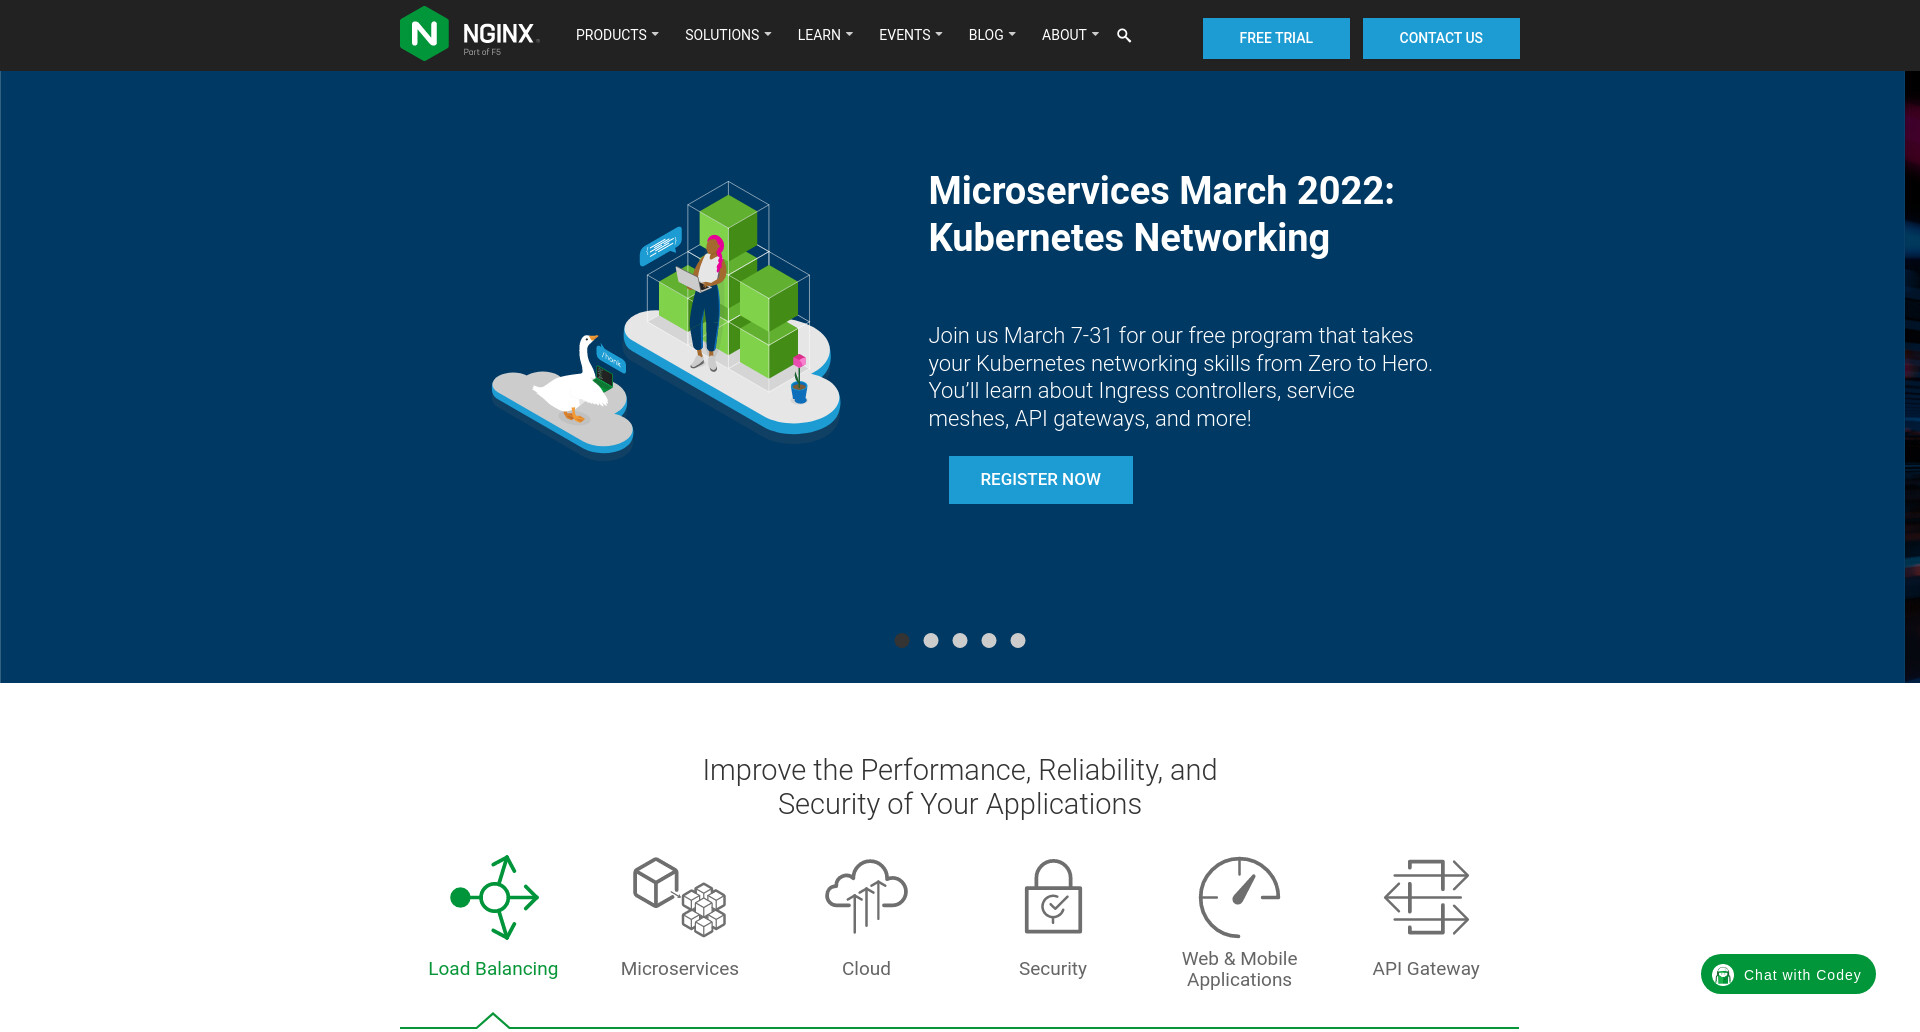Click the NGINX hexagon logo
The image size is (1920, 1032).
click(x=424, y=34)
